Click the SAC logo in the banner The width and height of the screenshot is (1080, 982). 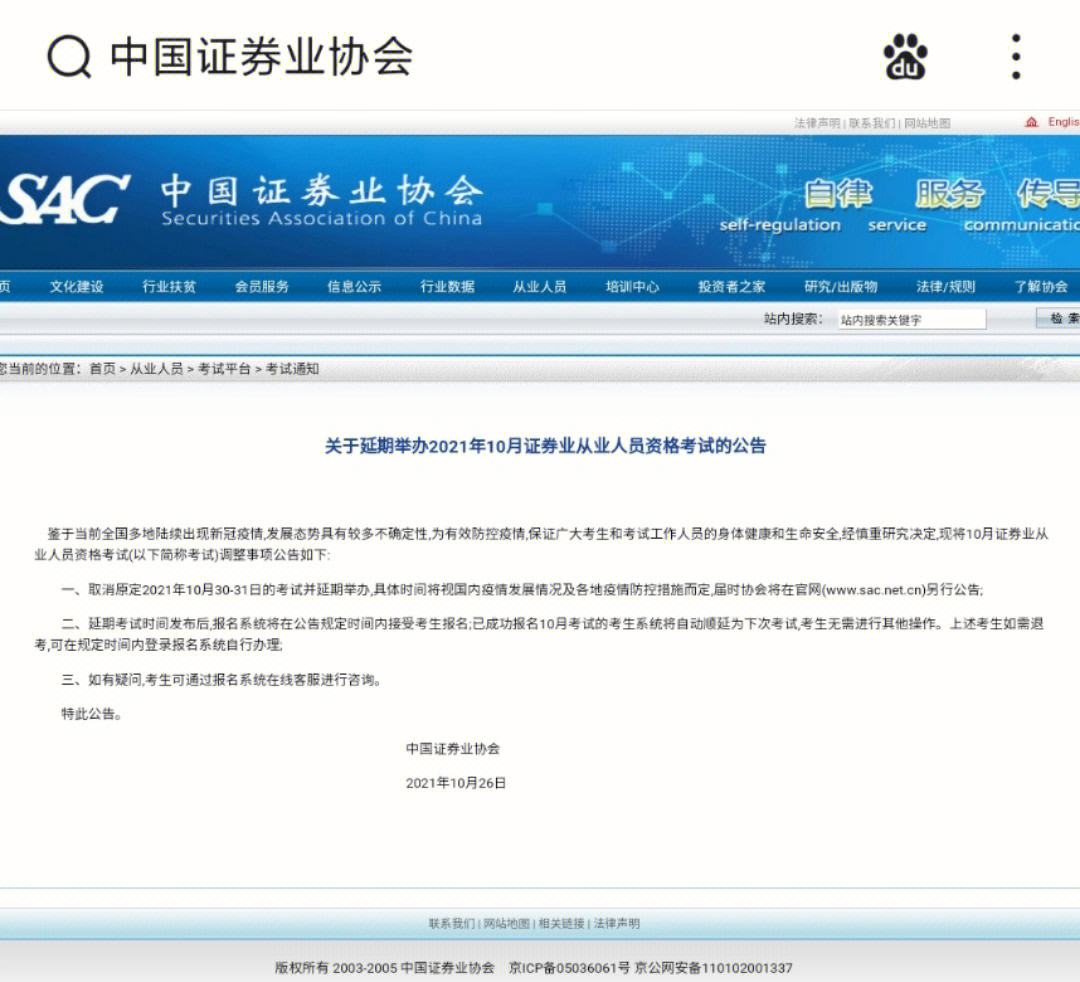64,199
